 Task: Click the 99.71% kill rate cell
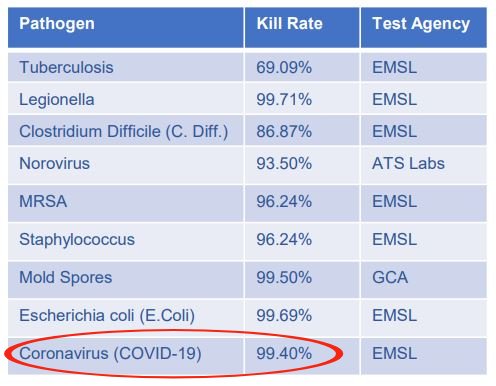302,99
